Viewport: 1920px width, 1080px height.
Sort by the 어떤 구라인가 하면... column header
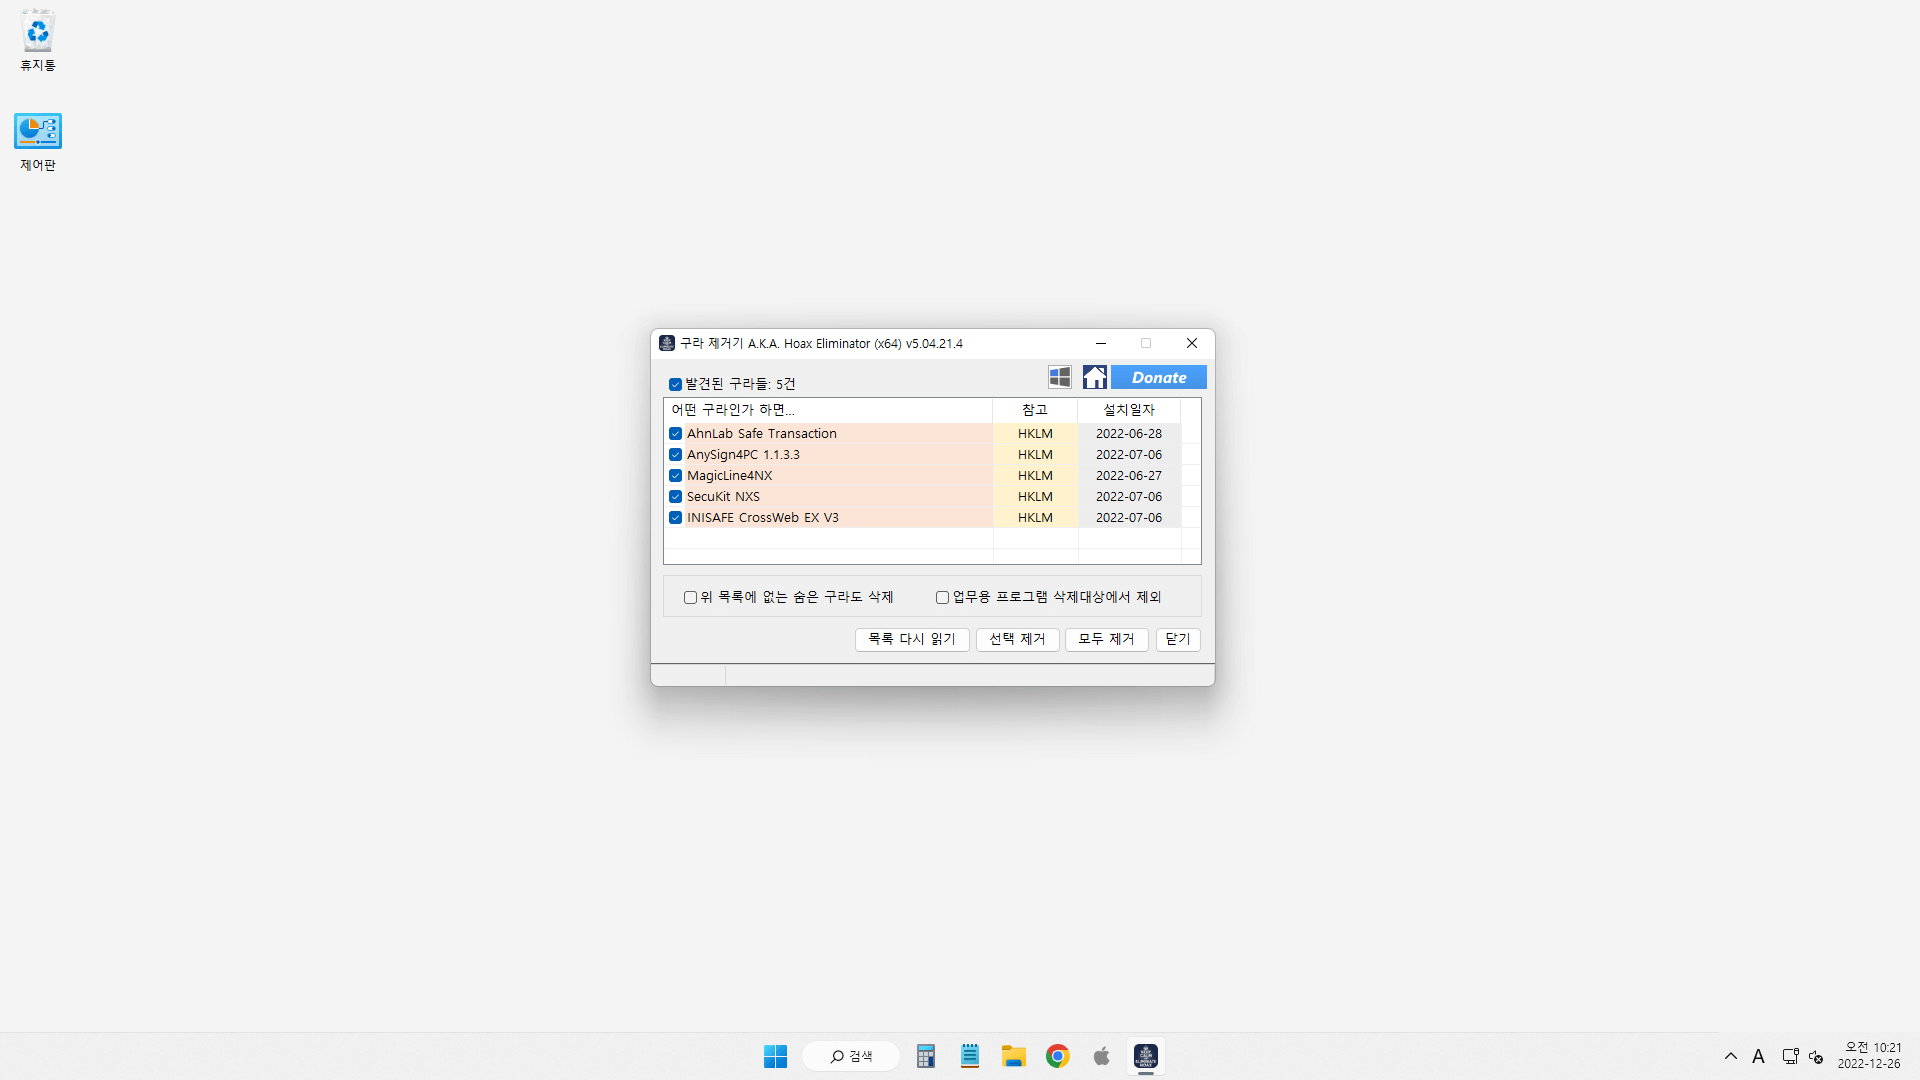tap(828, 410)
